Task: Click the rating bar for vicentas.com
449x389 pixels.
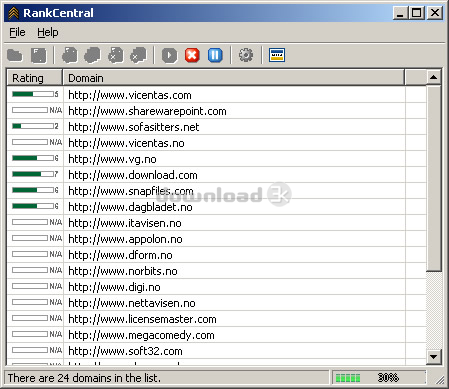Action: (x=33, y=94)
